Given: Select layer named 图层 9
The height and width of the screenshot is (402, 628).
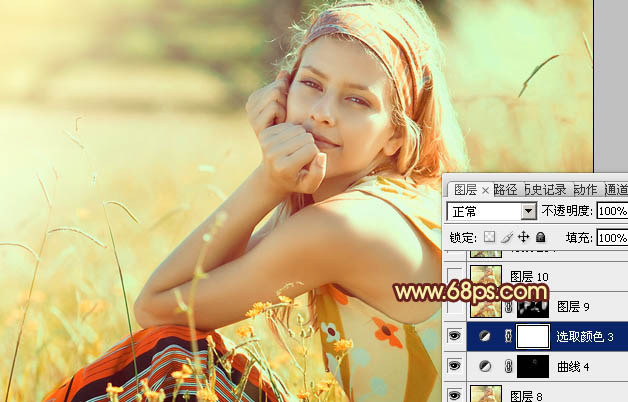Looking at the screenshot, I should (x=573, y=307).
